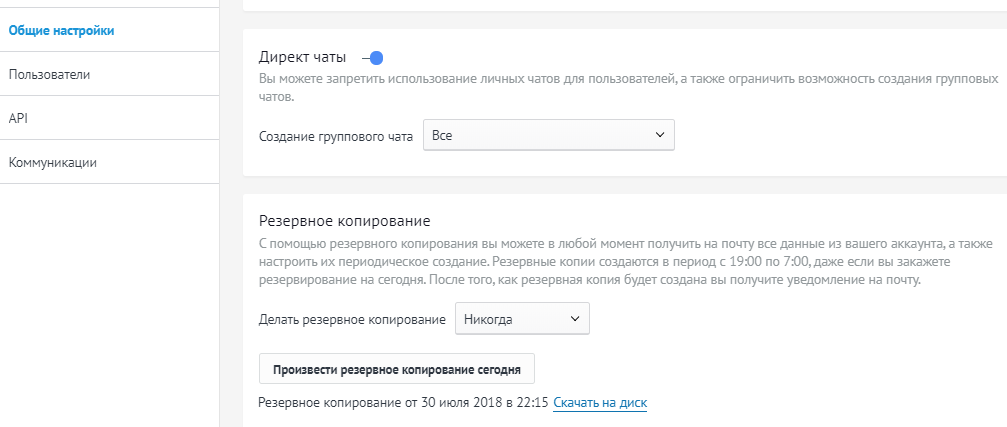
Task: Open the Создание группового чата dropdown showing Все
Action: [x=548, y=135]
